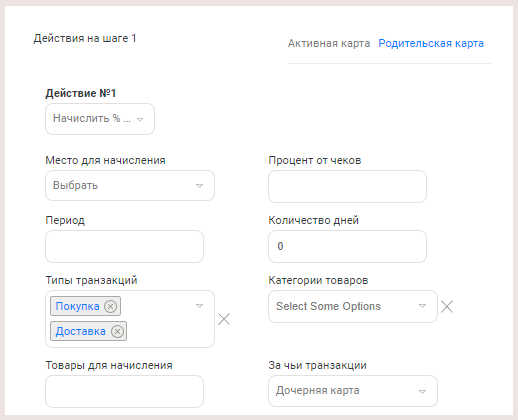Remove the Доставка tag
The width and height of the screenshot is (518, 420).
click(117, 331)
